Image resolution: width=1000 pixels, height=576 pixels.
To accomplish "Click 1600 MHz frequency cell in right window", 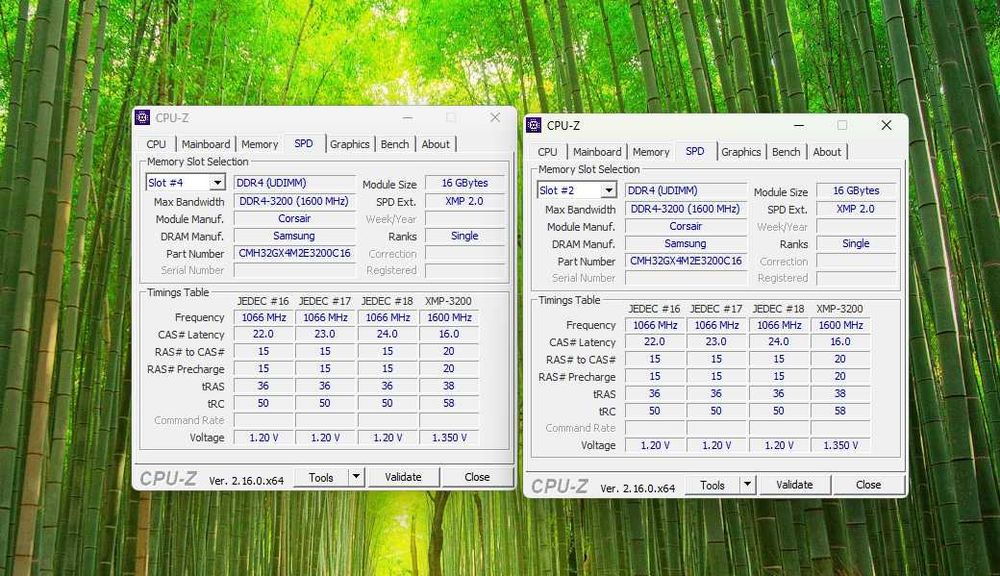I will coord(841,325).
